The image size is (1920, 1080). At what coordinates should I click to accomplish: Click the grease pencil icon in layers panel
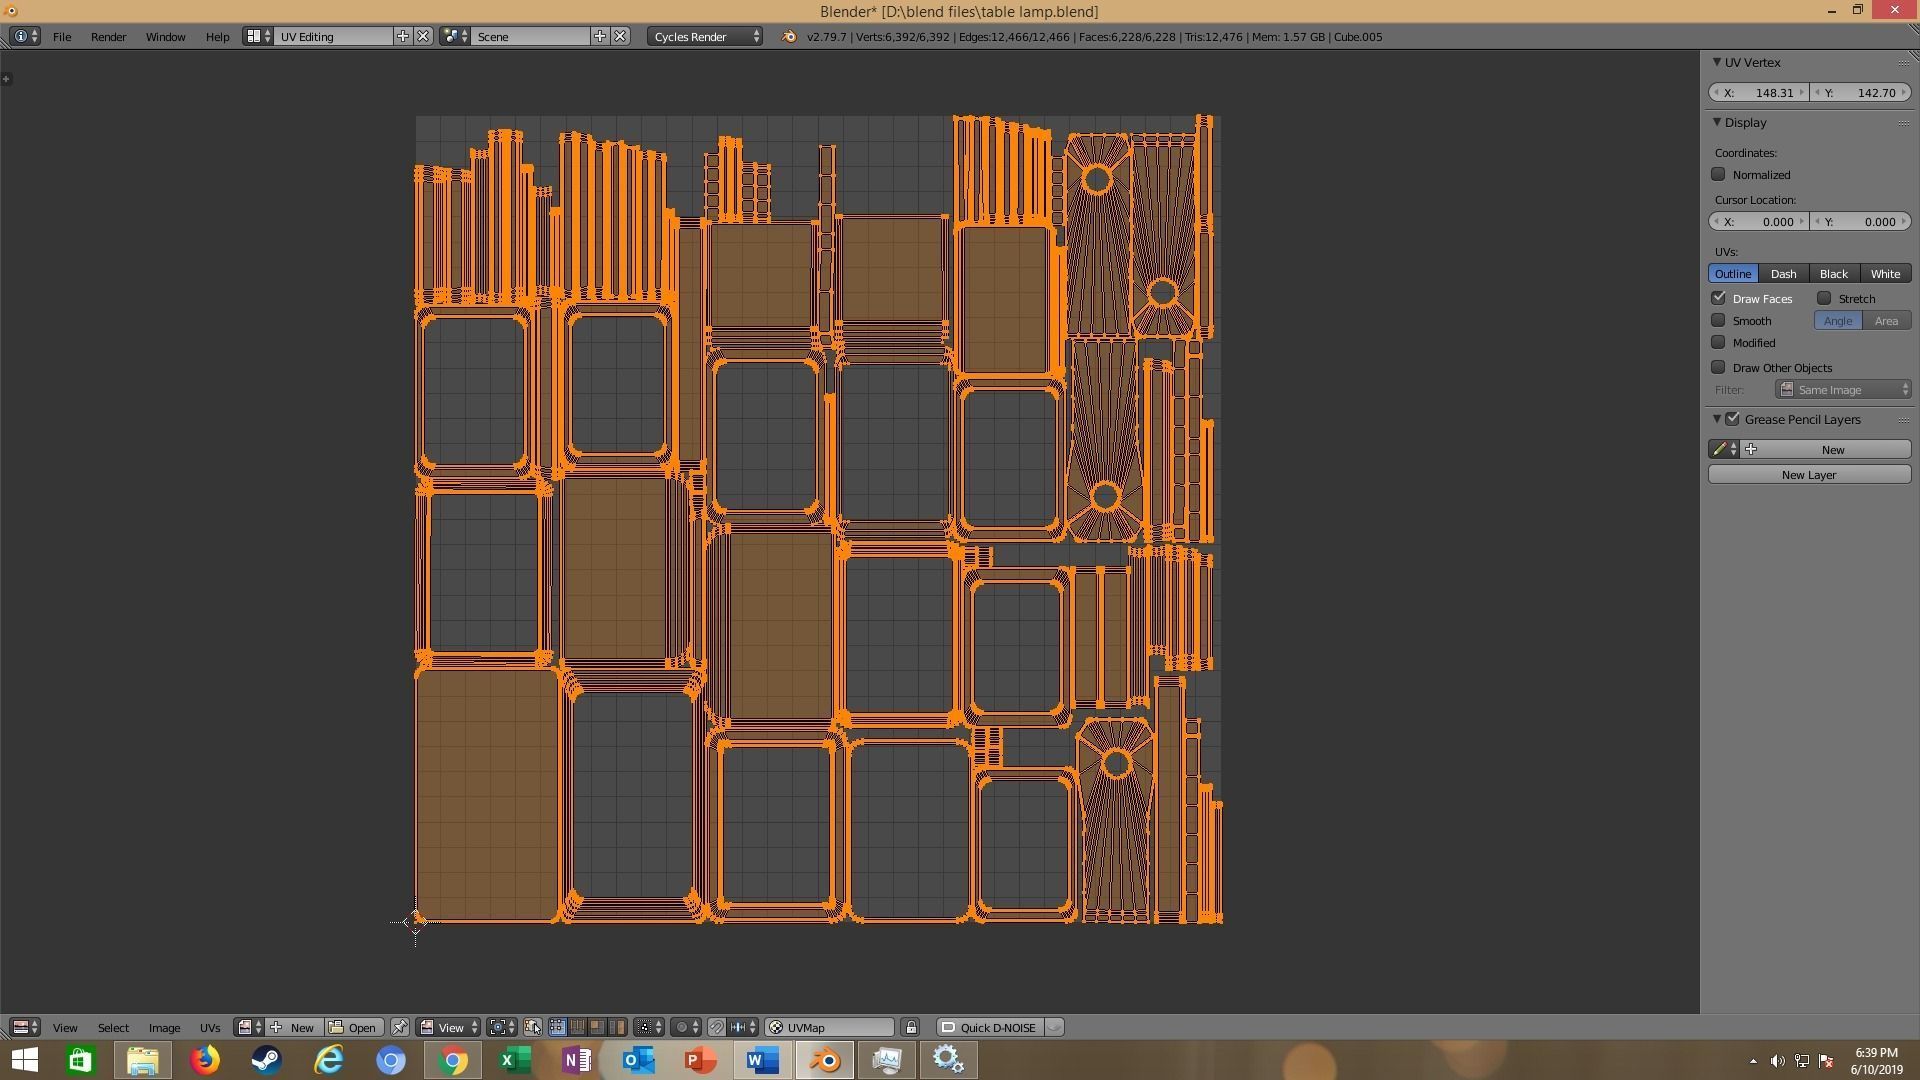(1719, 450)
